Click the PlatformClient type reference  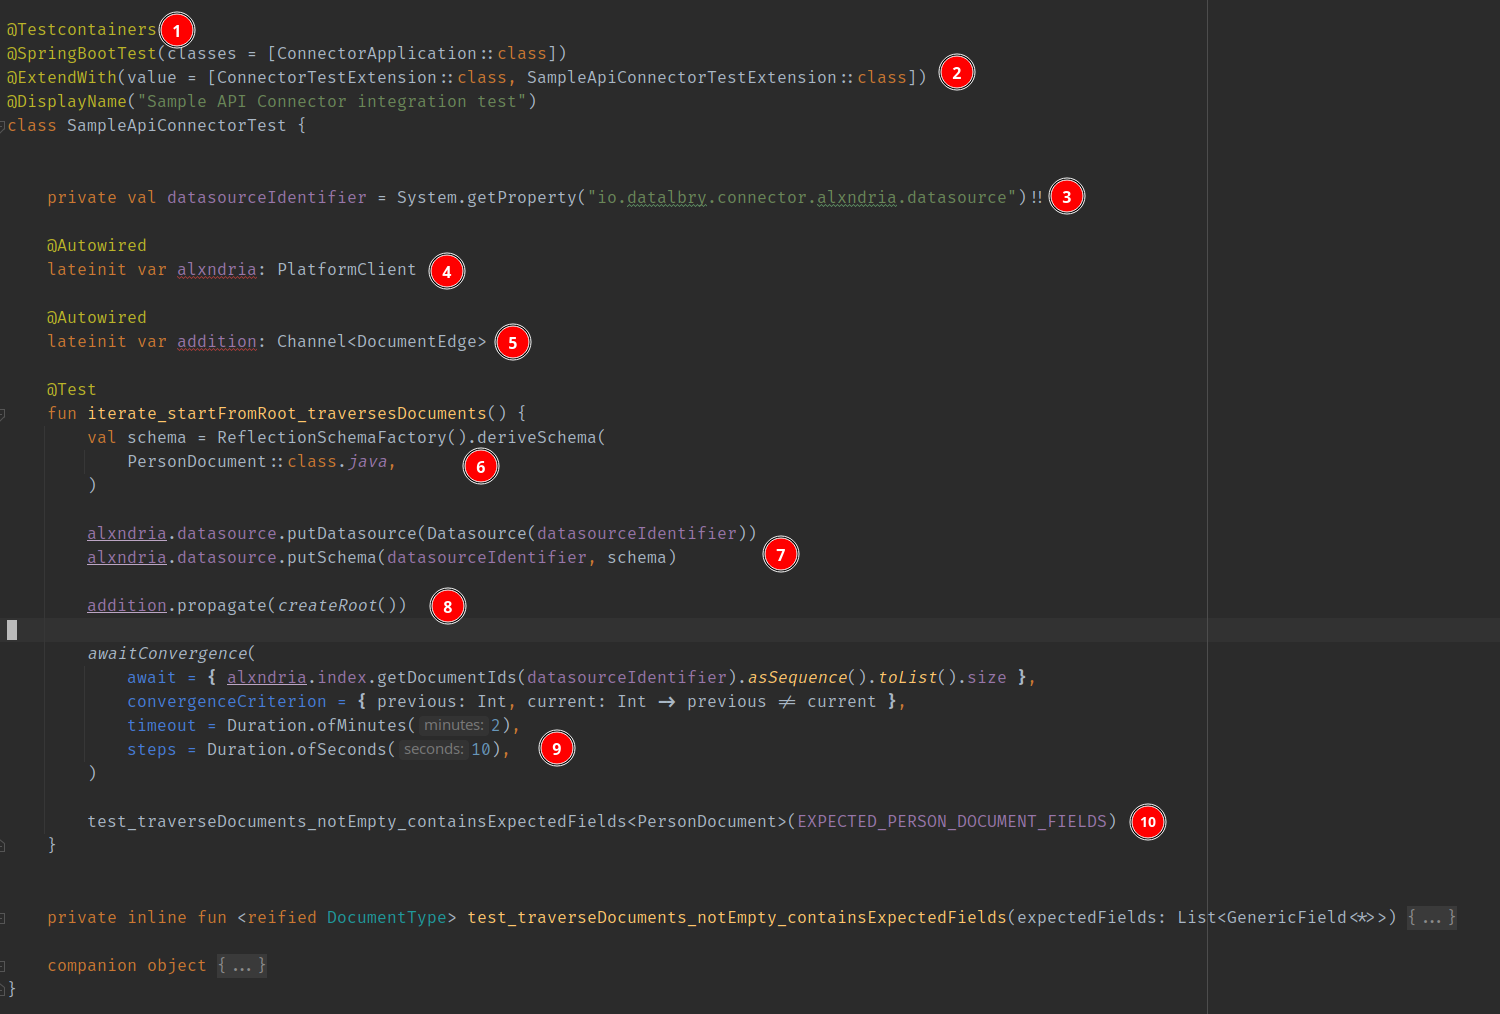pos(346,270)
